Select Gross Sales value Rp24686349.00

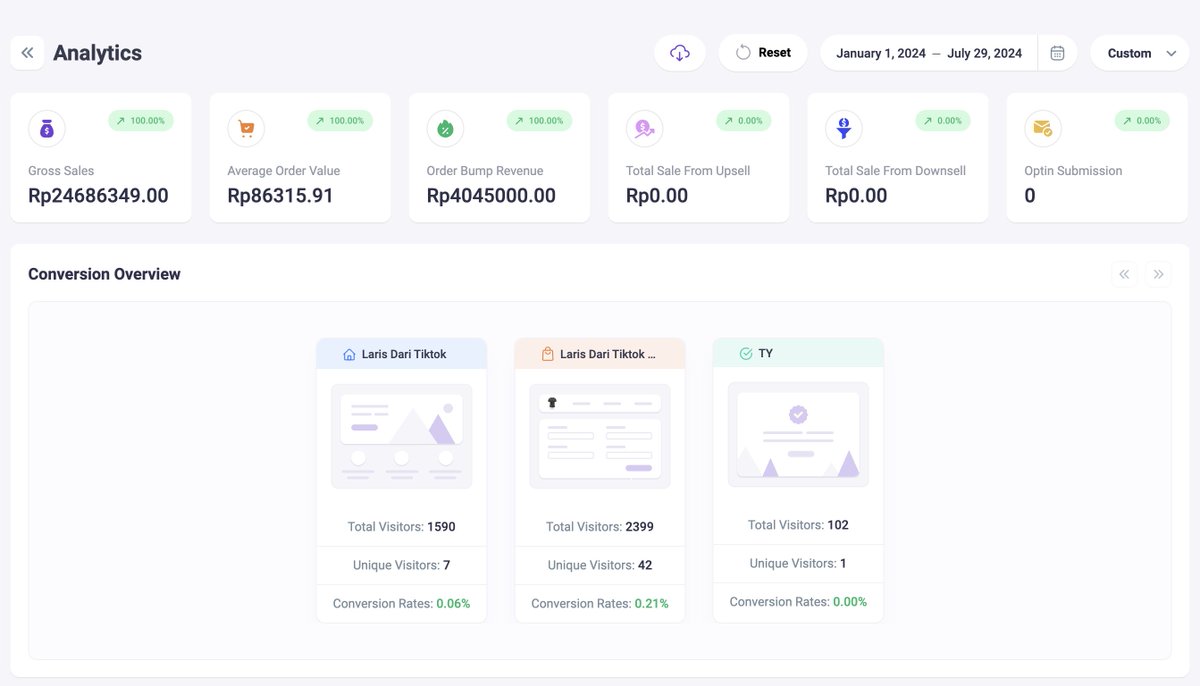[98, 196]
